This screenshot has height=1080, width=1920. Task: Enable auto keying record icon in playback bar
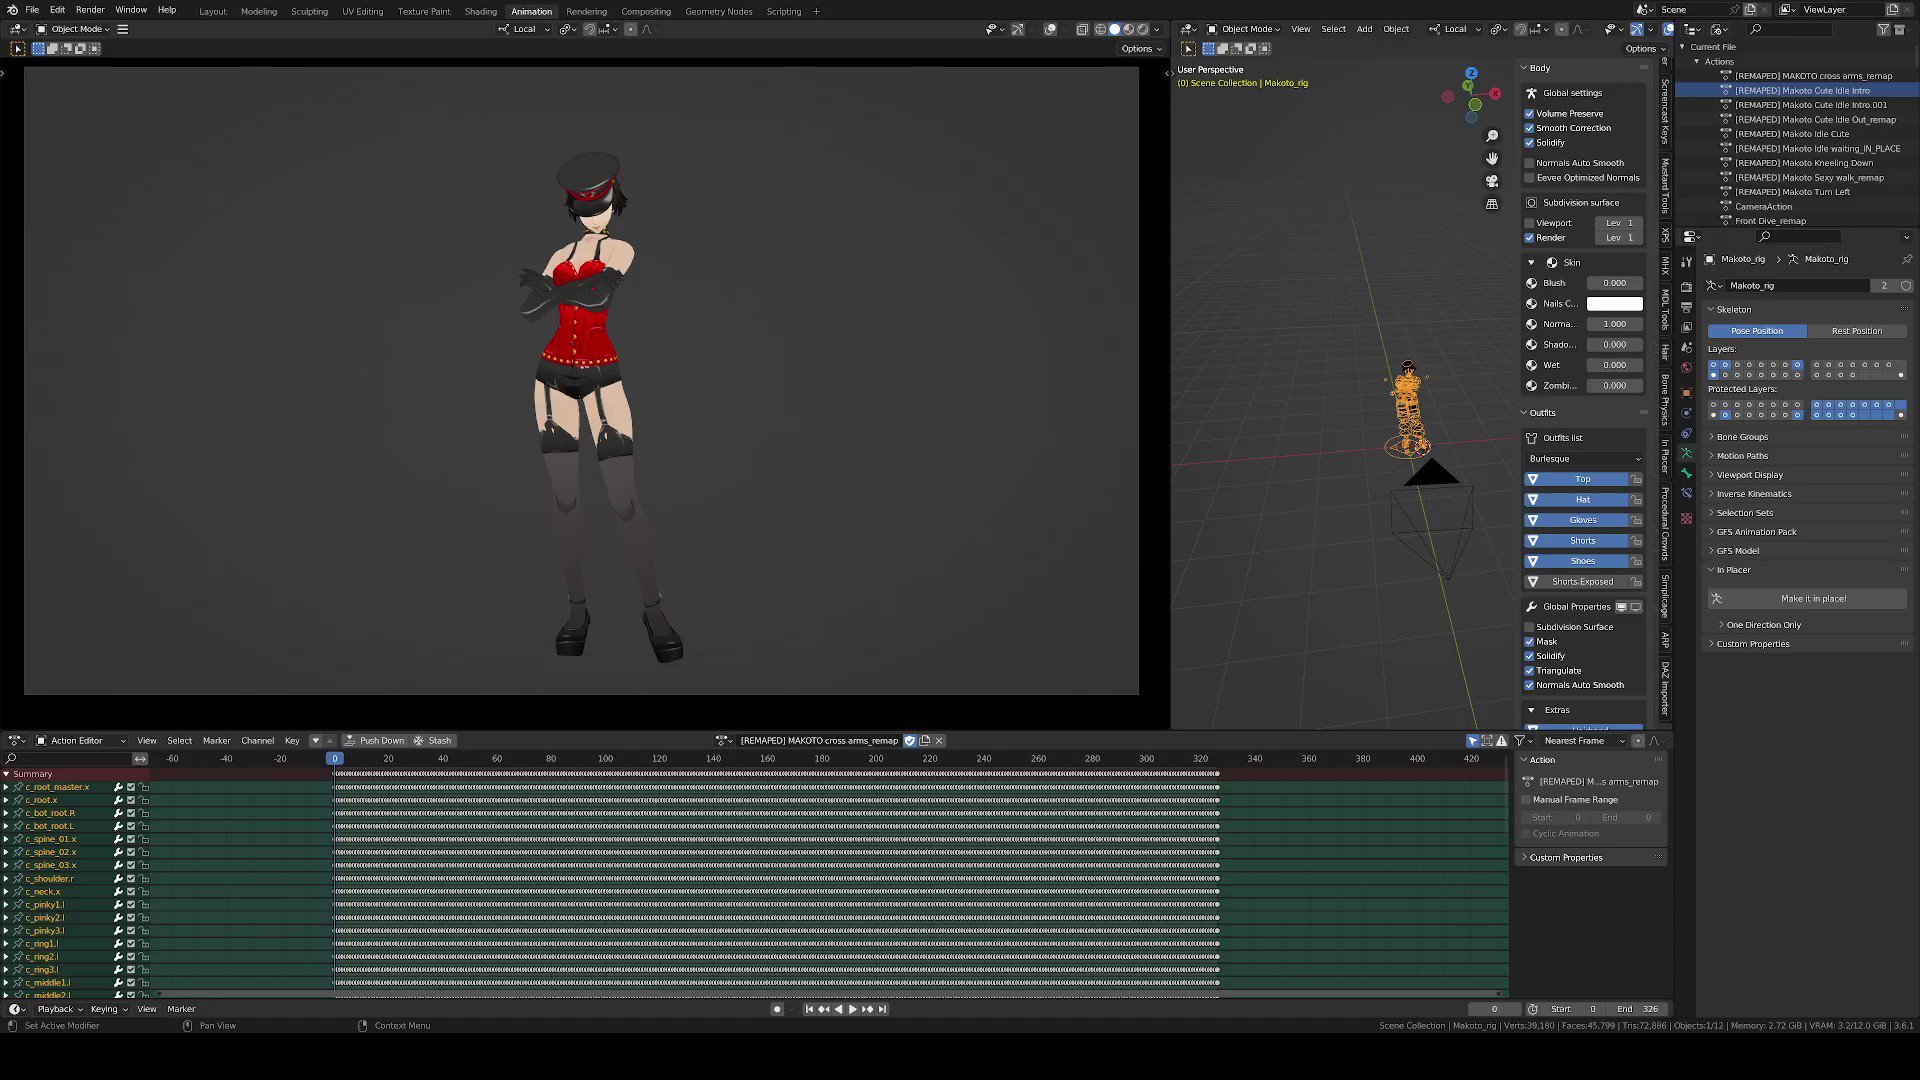coord(777,1009)
